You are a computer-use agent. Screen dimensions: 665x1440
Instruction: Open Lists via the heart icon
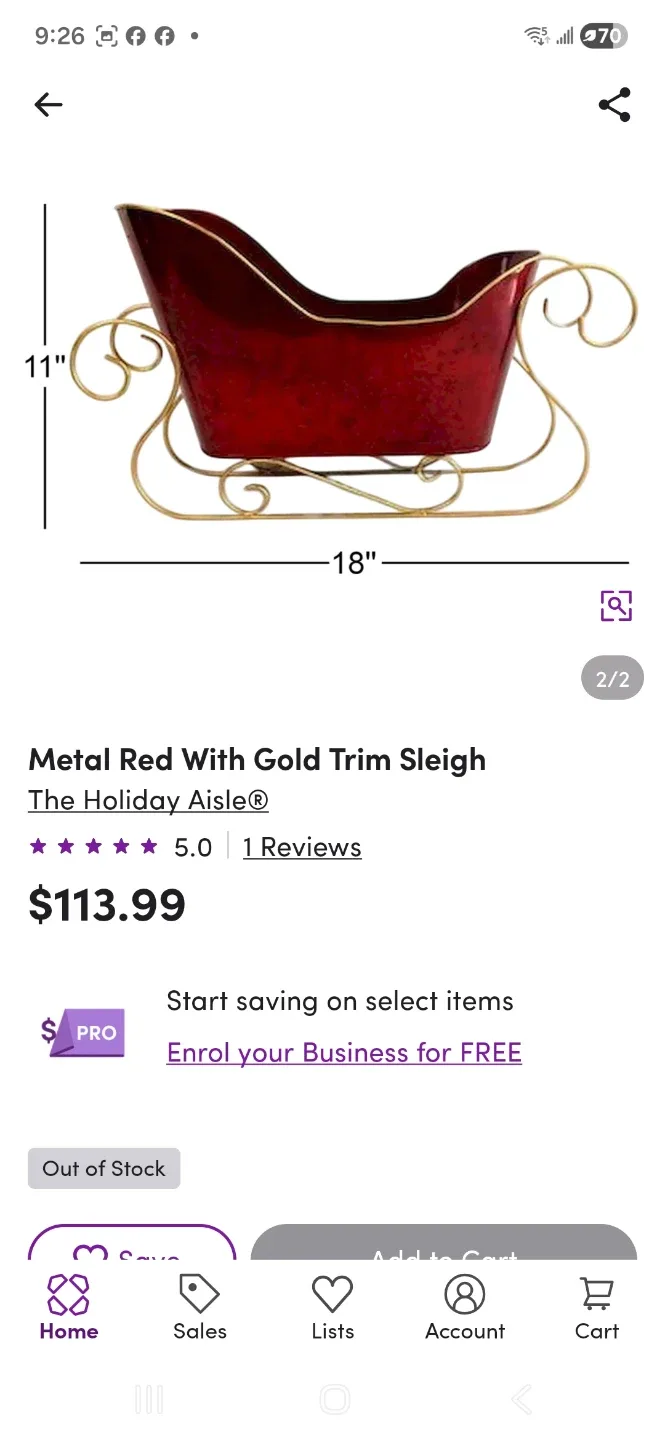pyautogui.click(x=332, y=1295)
